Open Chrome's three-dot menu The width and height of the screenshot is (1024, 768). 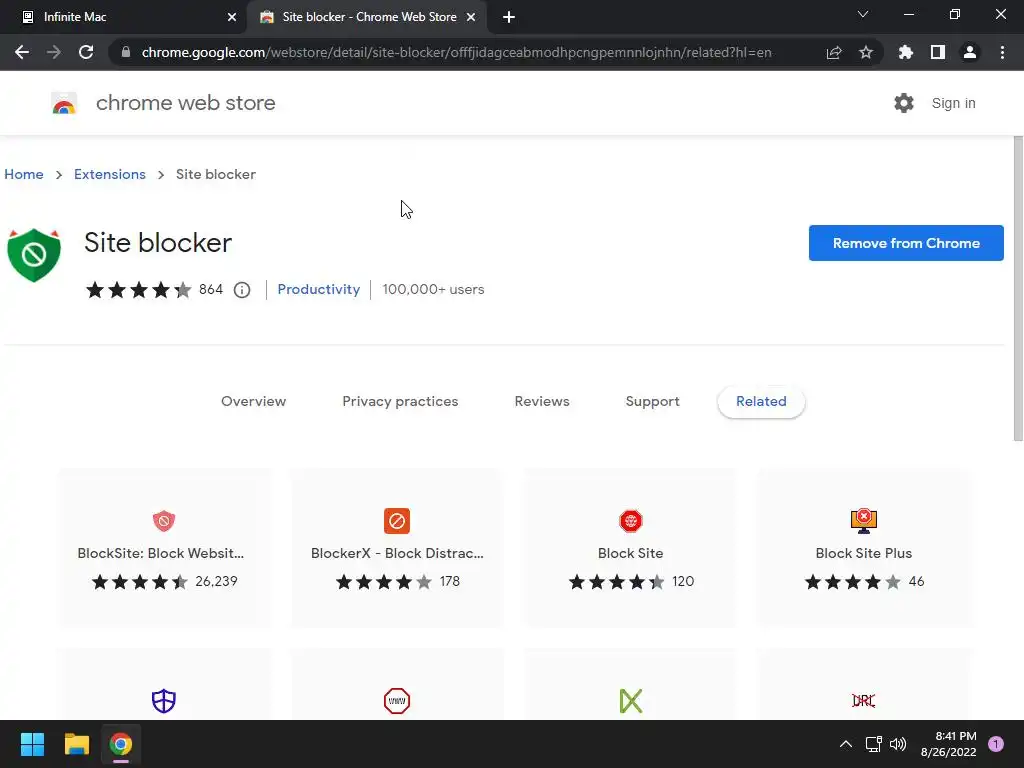[x=1002, y=52]
